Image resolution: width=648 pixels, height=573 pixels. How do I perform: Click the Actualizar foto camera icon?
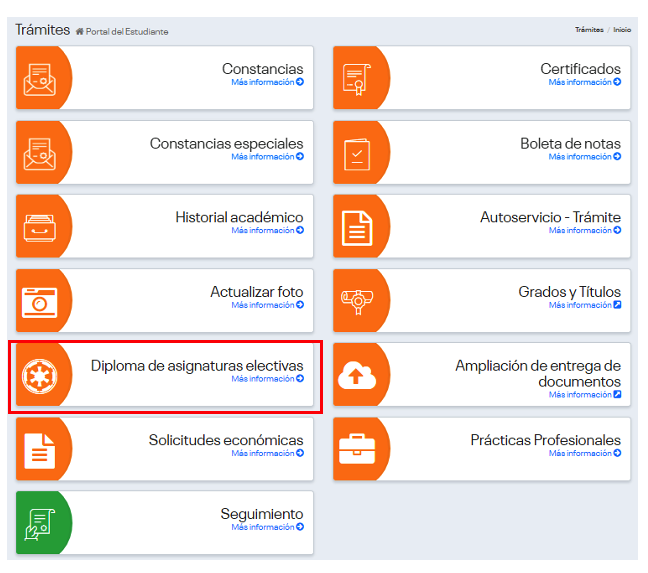pos(41,301)
